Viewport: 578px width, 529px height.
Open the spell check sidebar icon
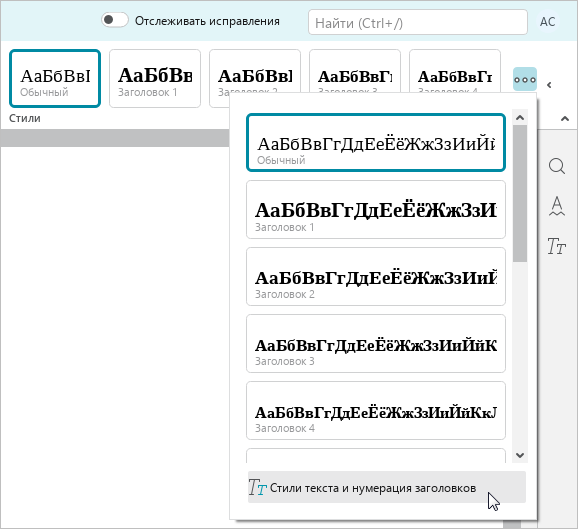pyautogui.click(x=557, y=206)
